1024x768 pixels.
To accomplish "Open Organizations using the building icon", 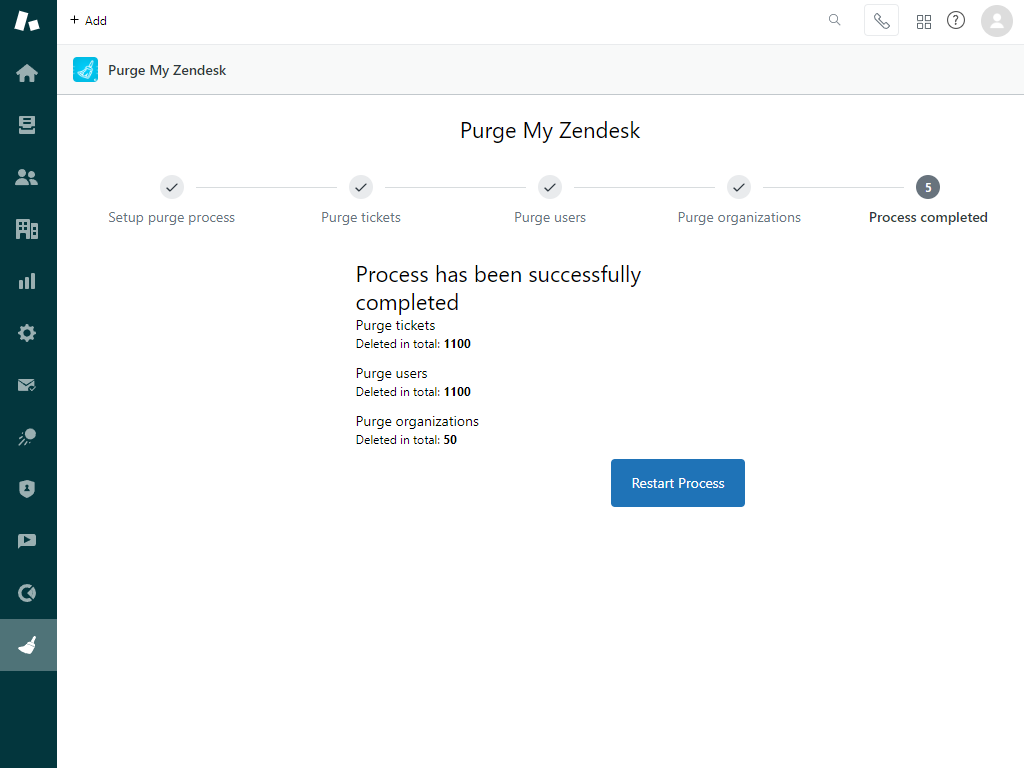I will [x=27, y=229].
